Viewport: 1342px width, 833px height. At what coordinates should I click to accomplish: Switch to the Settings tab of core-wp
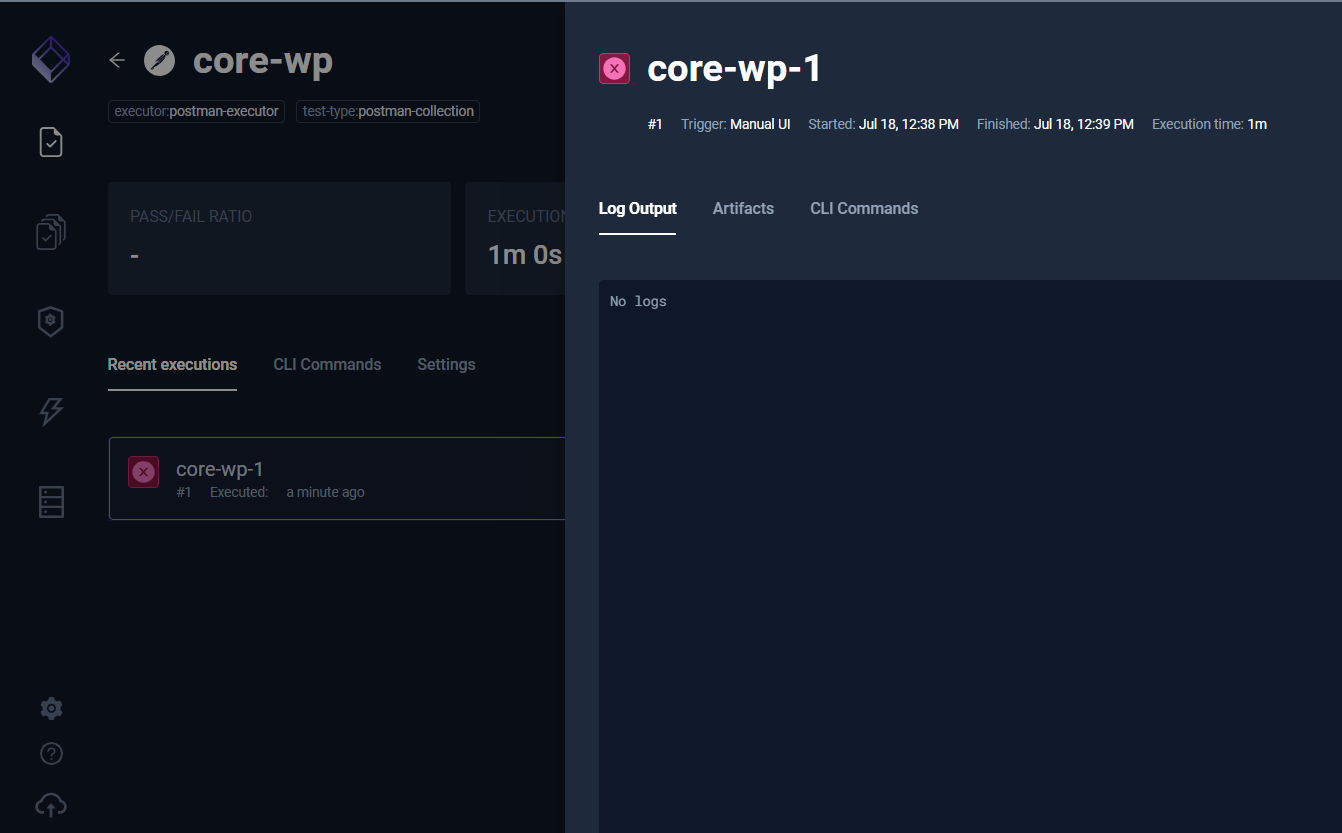click(446, 364)
